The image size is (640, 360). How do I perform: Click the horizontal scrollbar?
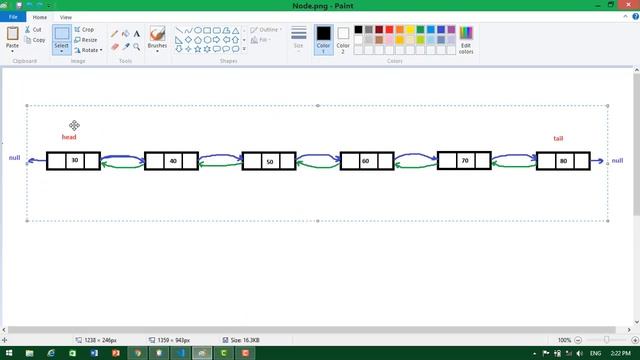(311, 329)
